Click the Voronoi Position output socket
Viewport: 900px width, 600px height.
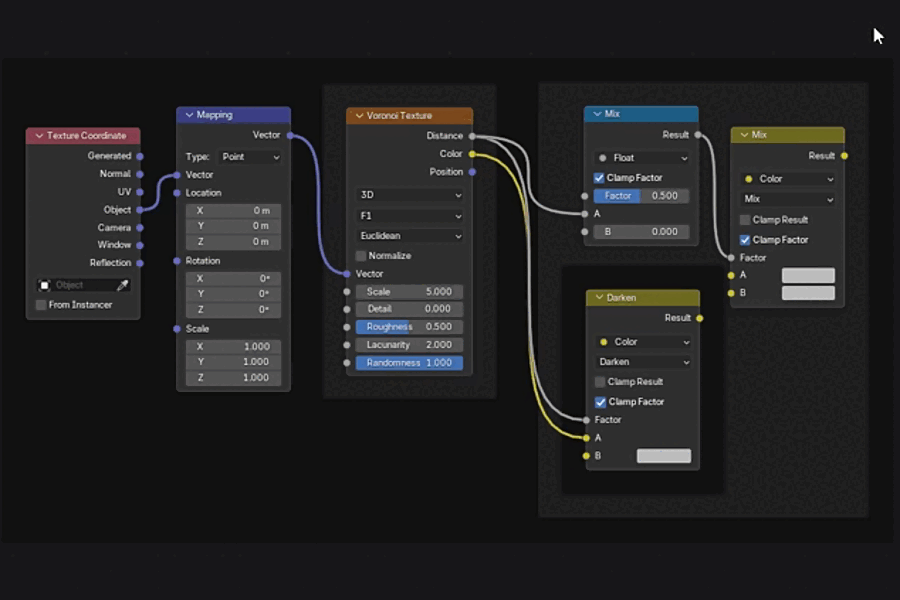[472, 172]
